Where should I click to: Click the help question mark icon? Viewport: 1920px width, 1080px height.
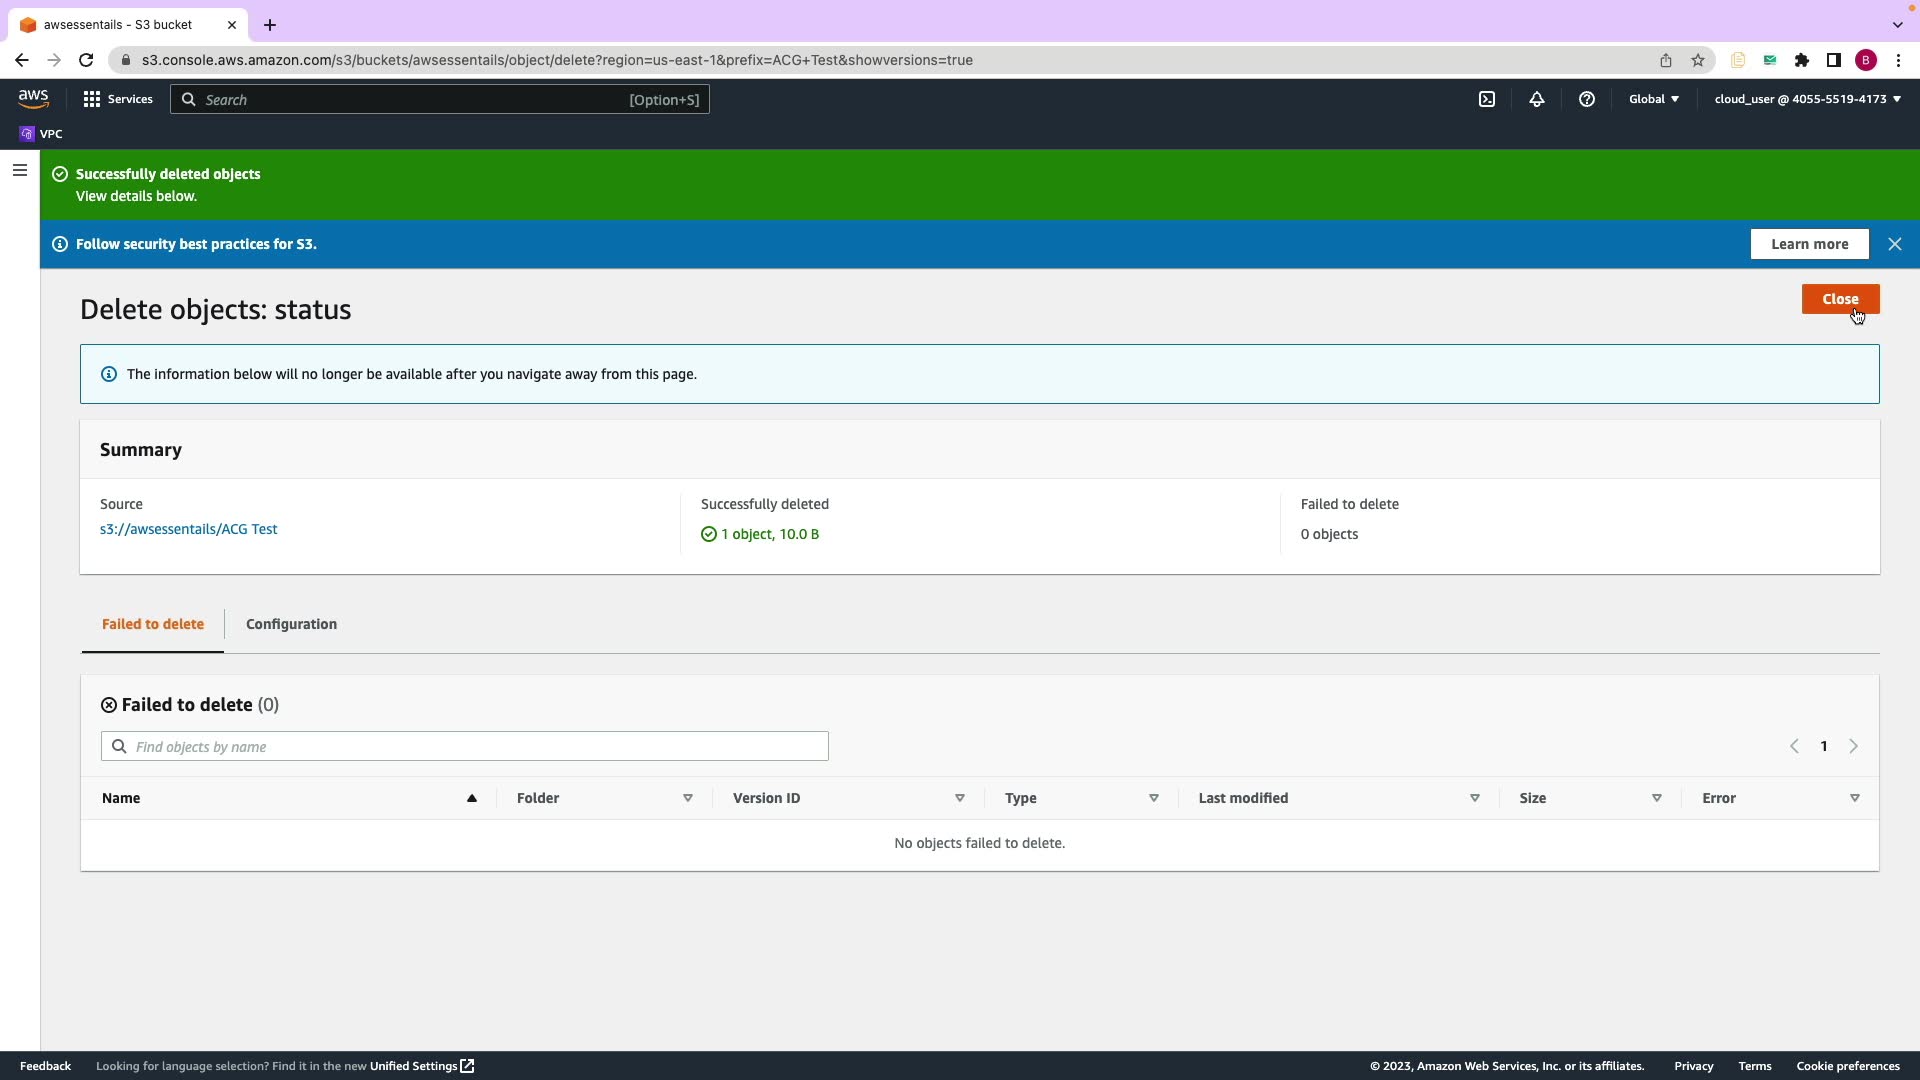(1587, 99)
